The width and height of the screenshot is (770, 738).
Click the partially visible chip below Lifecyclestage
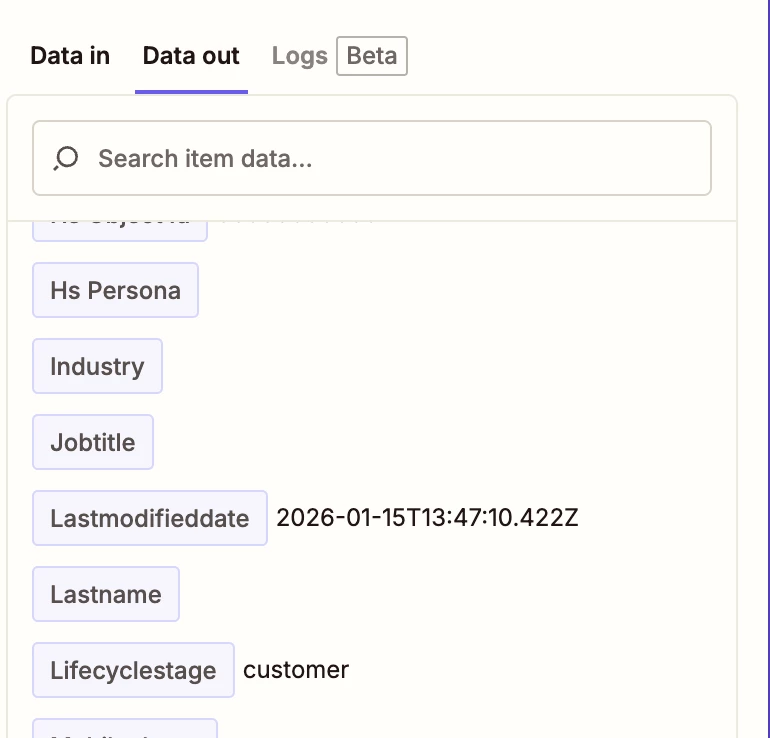(x=124, y=729)
